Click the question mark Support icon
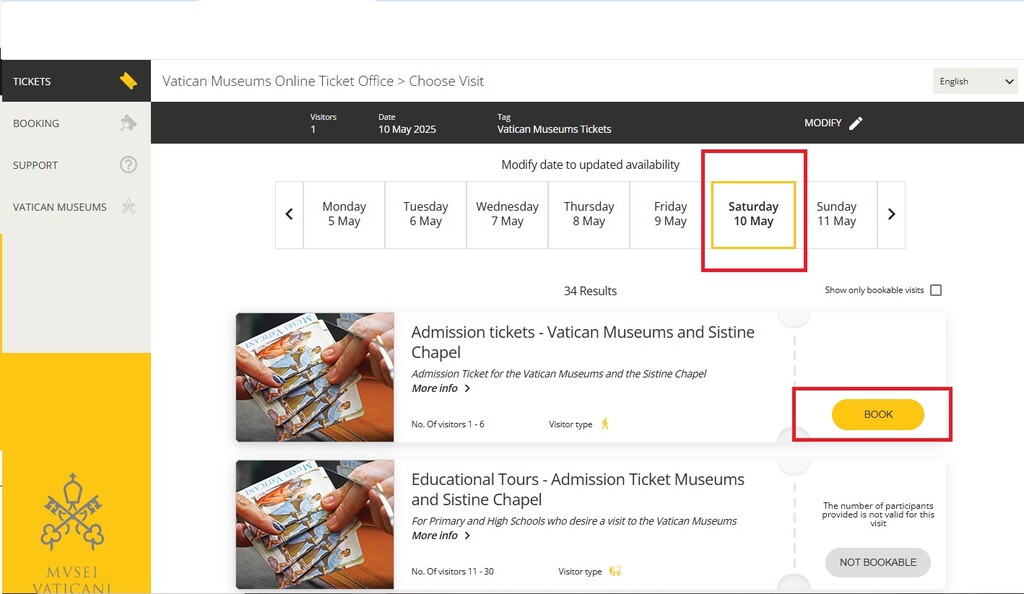The image size is (1024, 594). [129, 164]
